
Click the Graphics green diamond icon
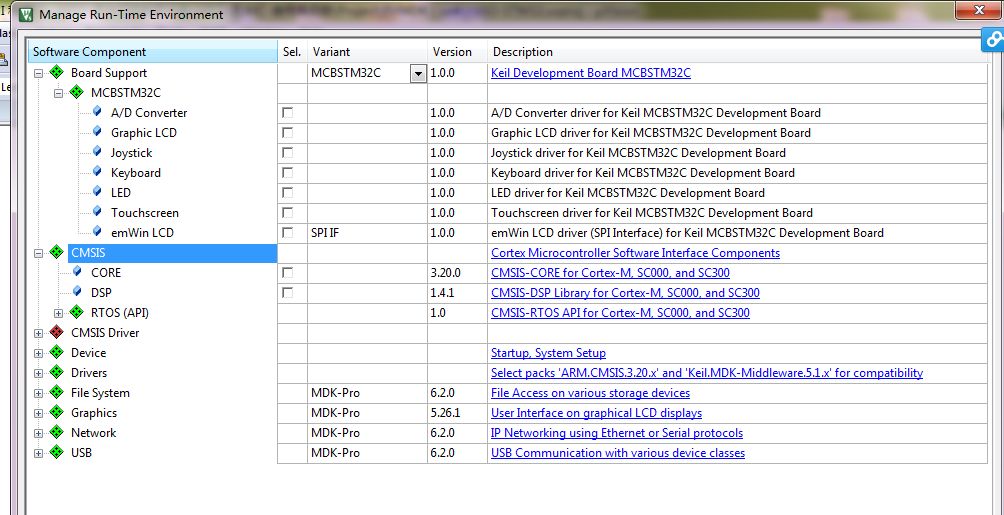(x=56, y=413)
